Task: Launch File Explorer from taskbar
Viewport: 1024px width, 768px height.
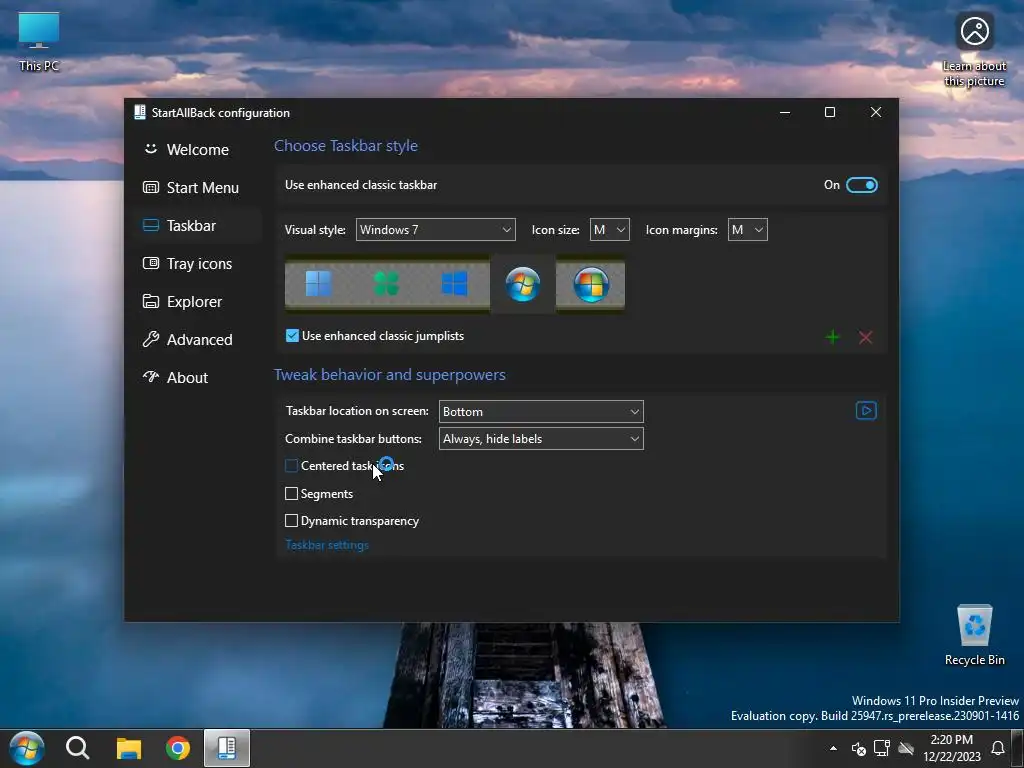Action: click(x=129, y=748)
